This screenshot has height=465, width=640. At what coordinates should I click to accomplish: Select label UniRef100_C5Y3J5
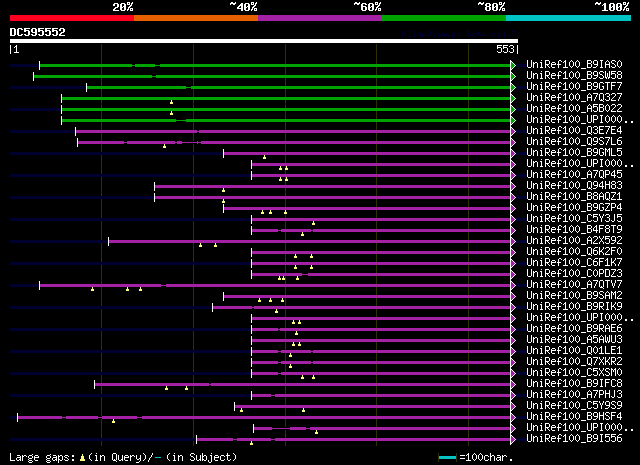point(574,218)
